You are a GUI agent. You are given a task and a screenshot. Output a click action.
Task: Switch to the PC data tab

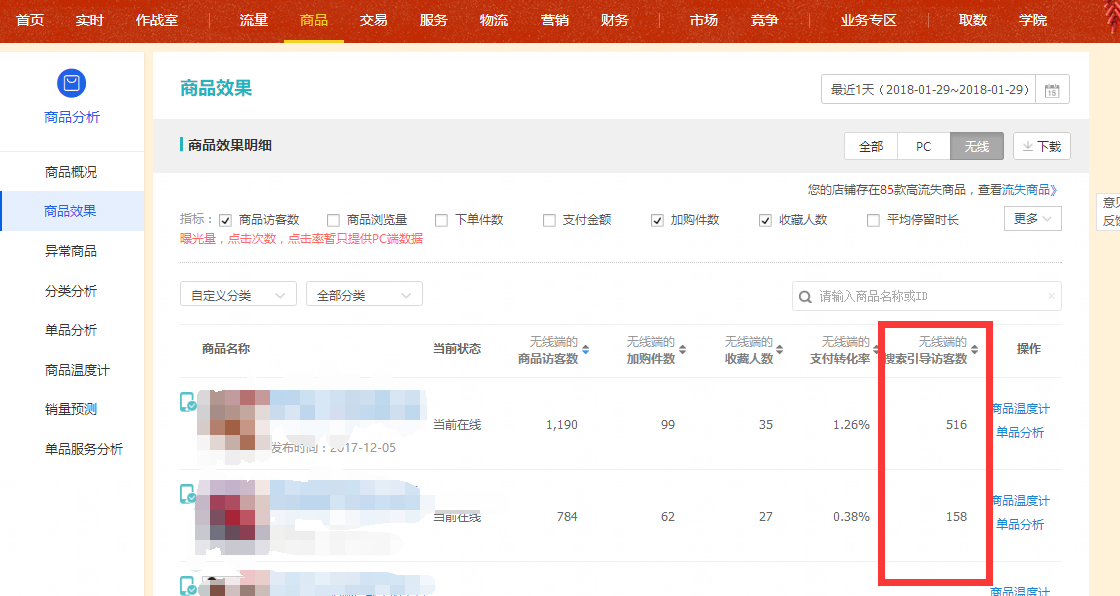pos(923,146)
